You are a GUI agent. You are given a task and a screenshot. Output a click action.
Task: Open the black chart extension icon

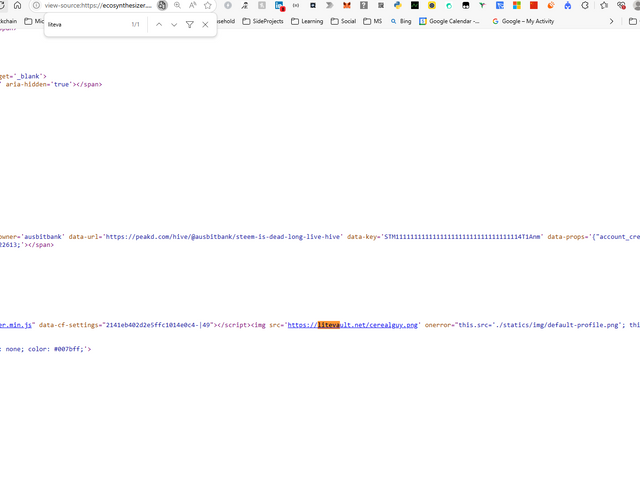click(415, 5)
